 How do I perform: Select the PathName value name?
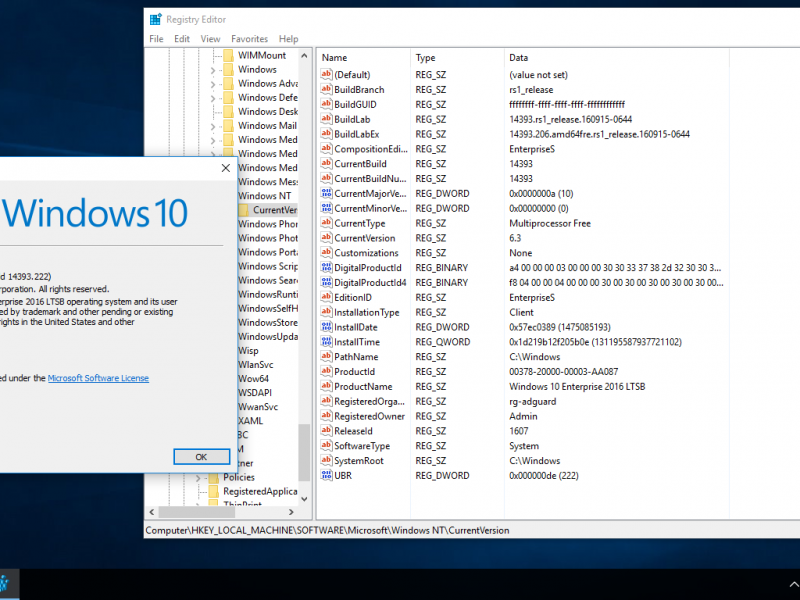coord(356,357)
